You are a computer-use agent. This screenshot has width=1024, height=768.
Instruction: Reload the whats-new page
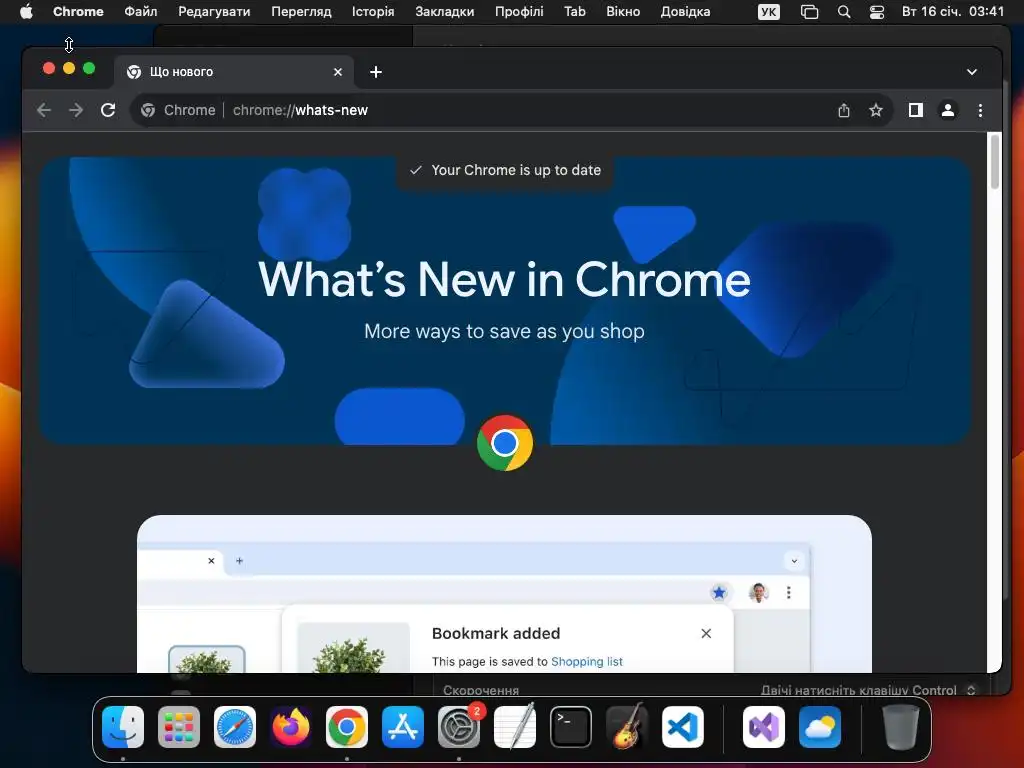(x=108, y=110)
